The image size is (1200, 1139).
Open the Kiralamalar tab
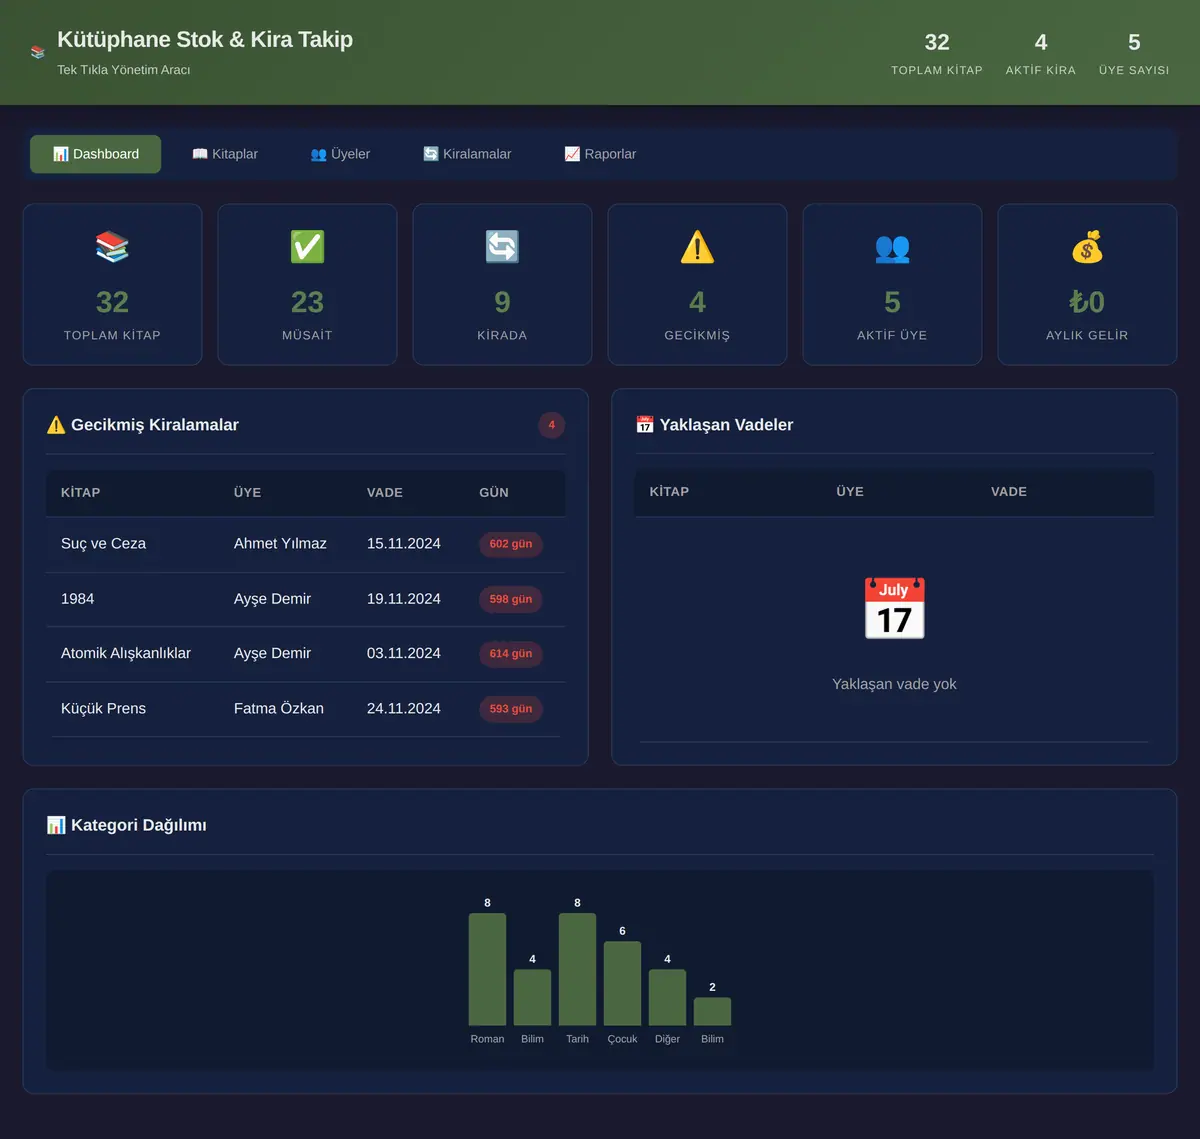[467, 154]
